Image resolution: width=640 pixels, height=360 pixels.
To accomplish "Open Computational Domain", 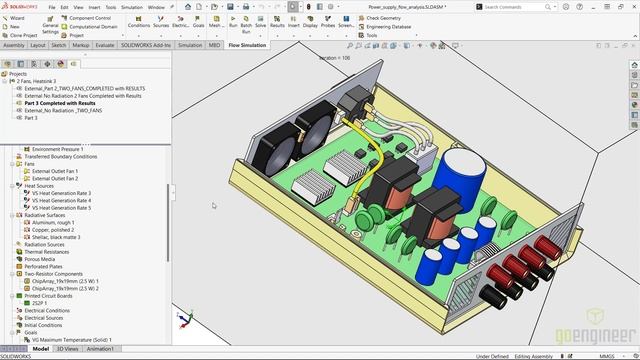I will click(89, 27).
